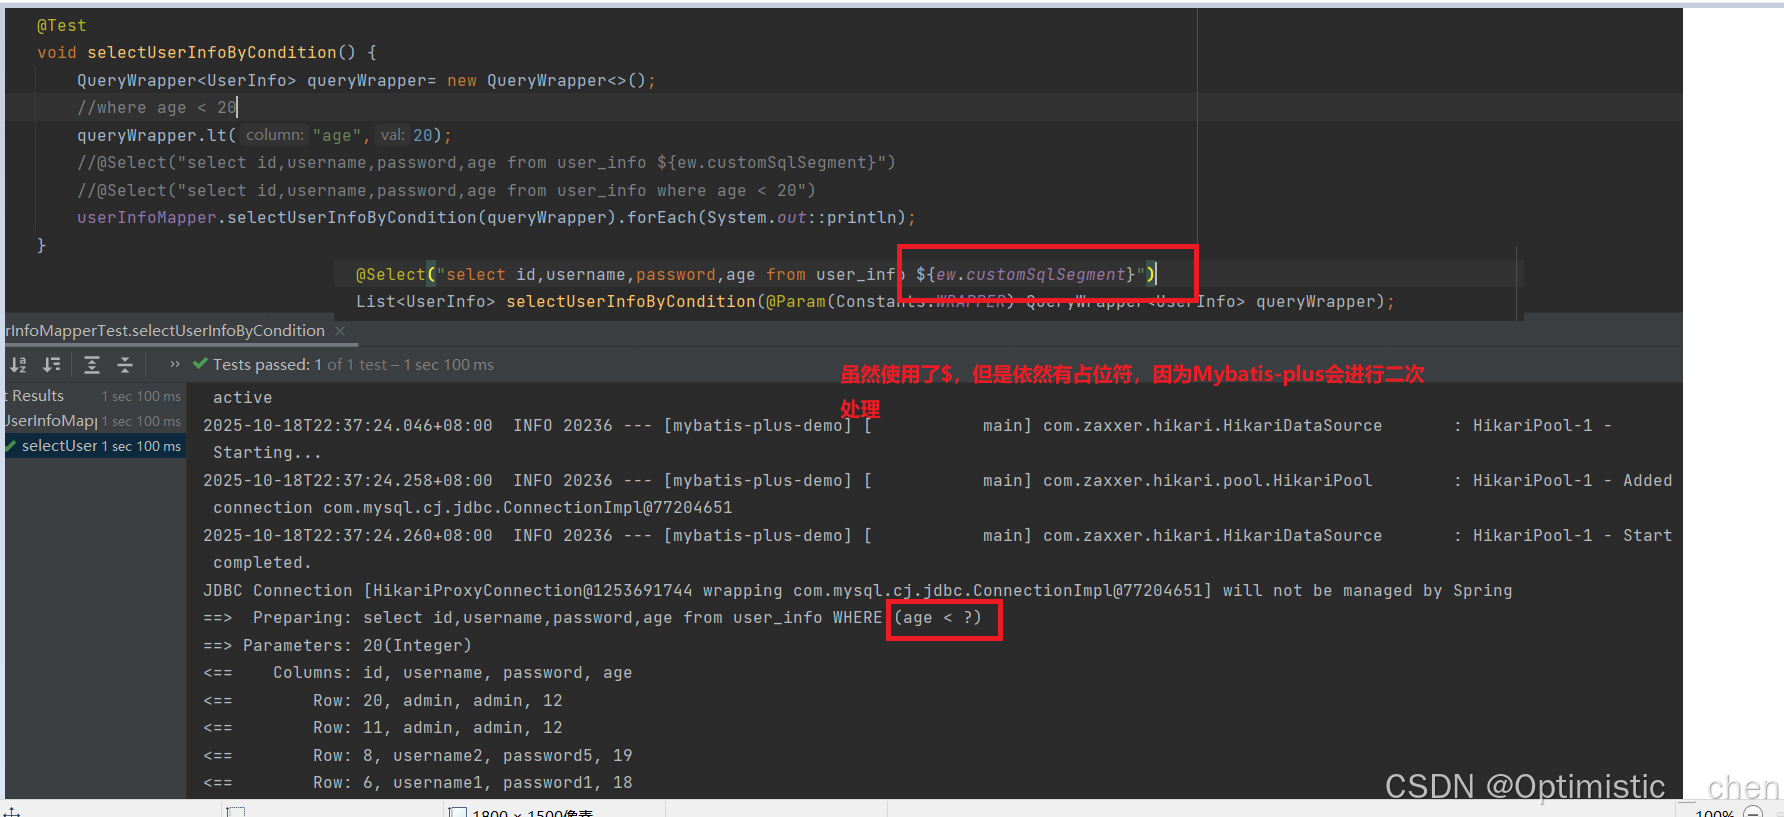Viewport: 1784px width, 817px height.
Task: Click the Row: 11, admin, admin, 12 line
Action: coord(382,728)
